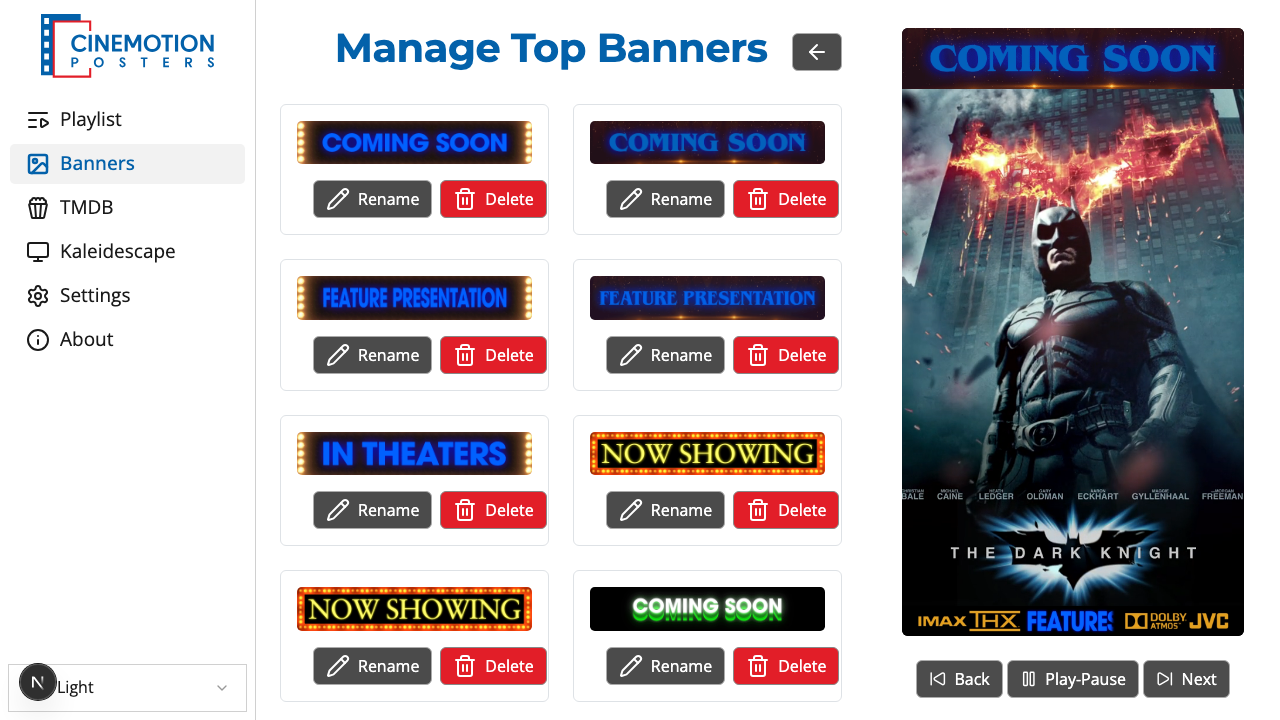
Task: Delete the dark serif Feature Presentation banner
Action: [786, 355]
